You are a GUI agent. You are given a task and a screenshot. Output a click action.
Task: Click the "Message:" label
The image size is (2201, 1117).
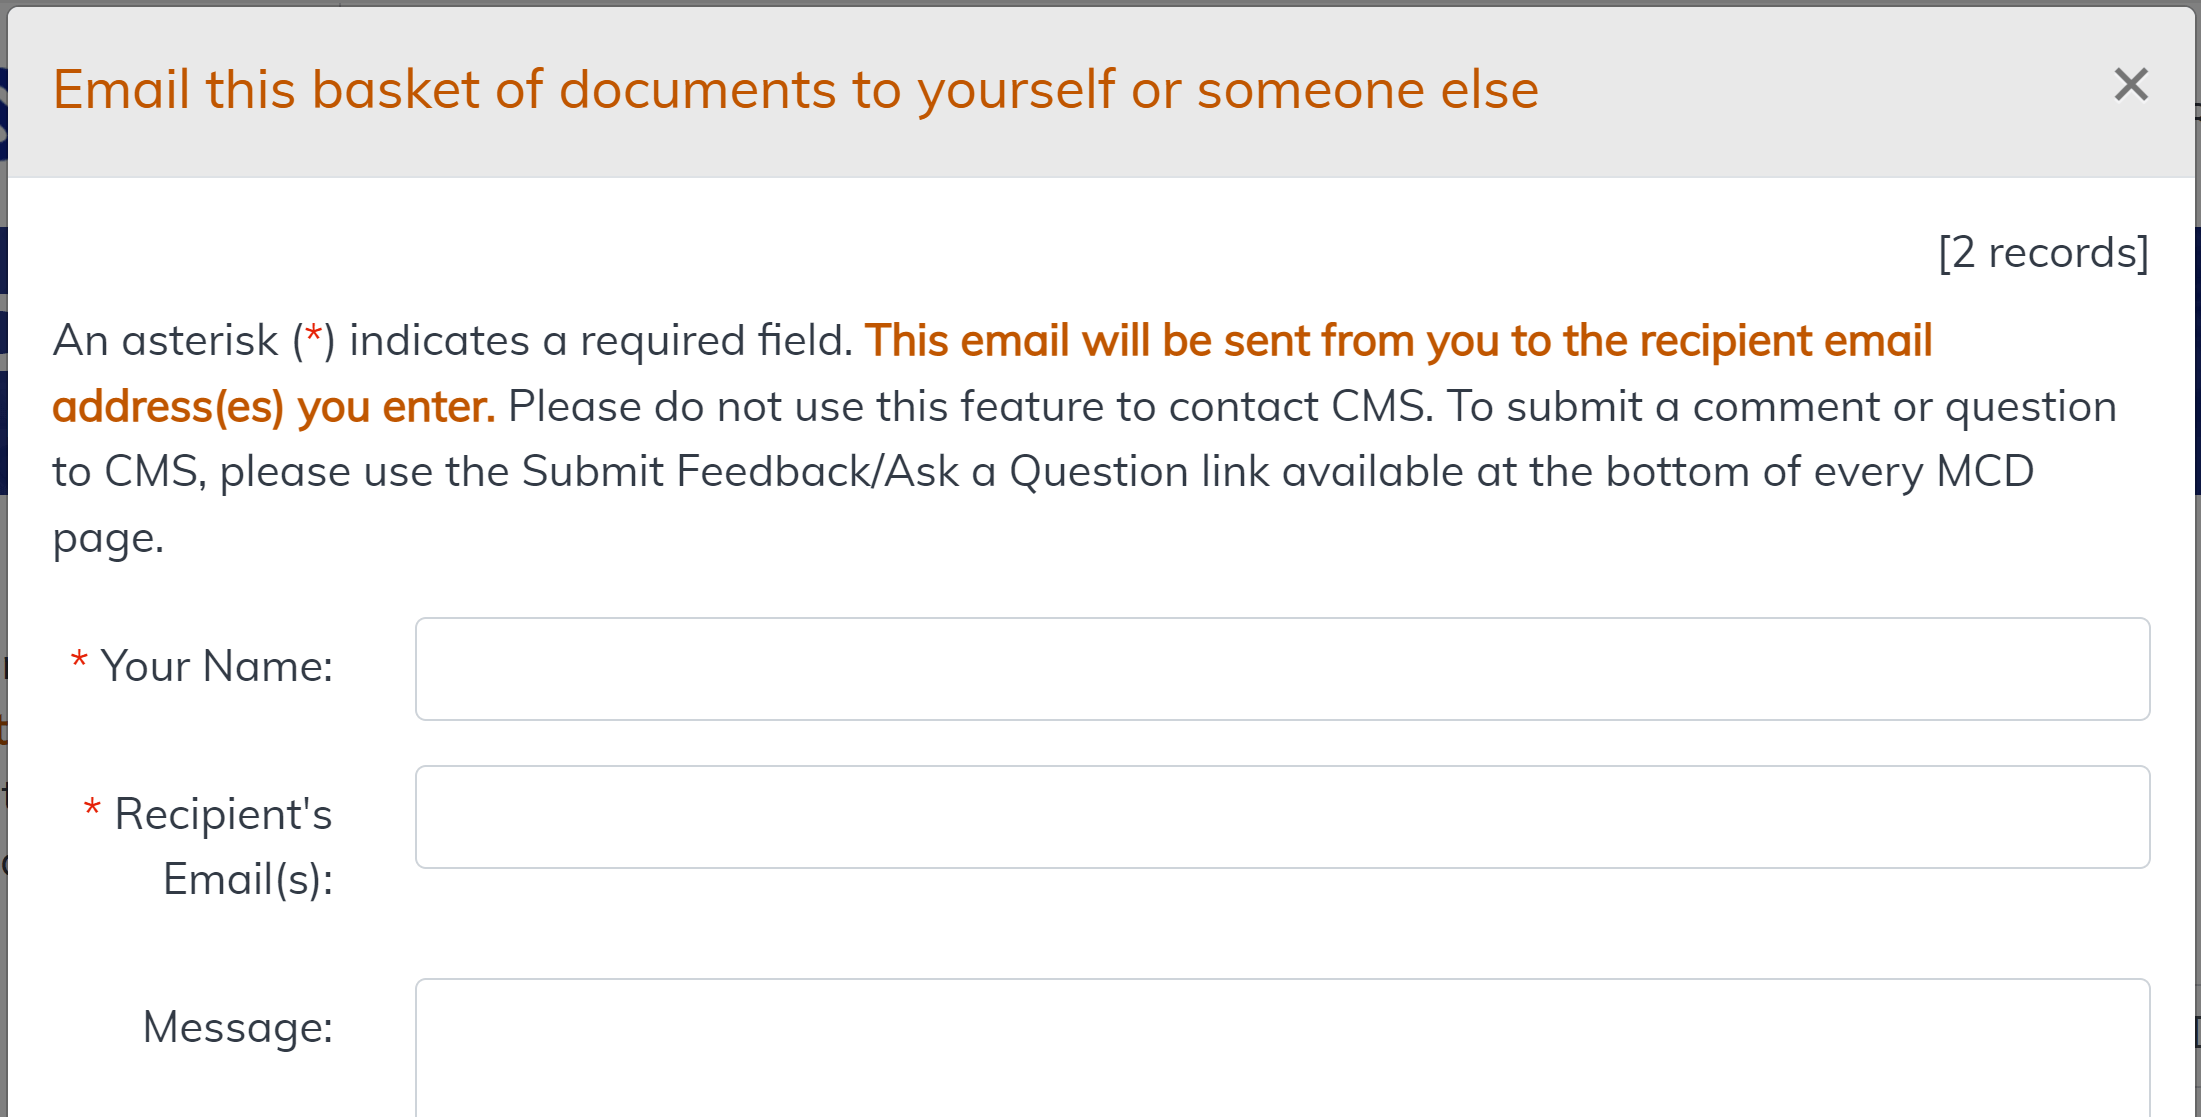(x=238, y=1027)
